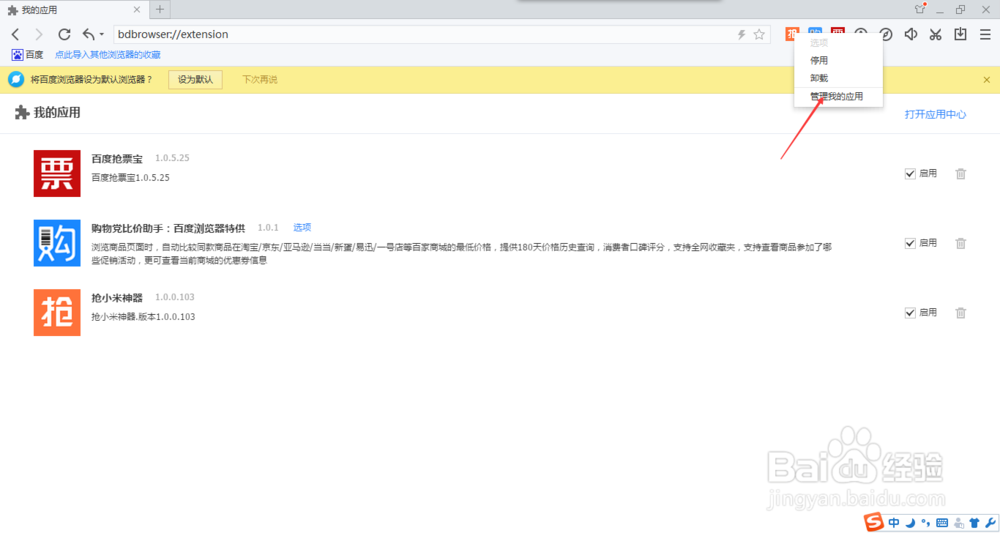Click the 百度抢票宝 red app icon
Screen dimensions: 1000x533
coord(57,173)
